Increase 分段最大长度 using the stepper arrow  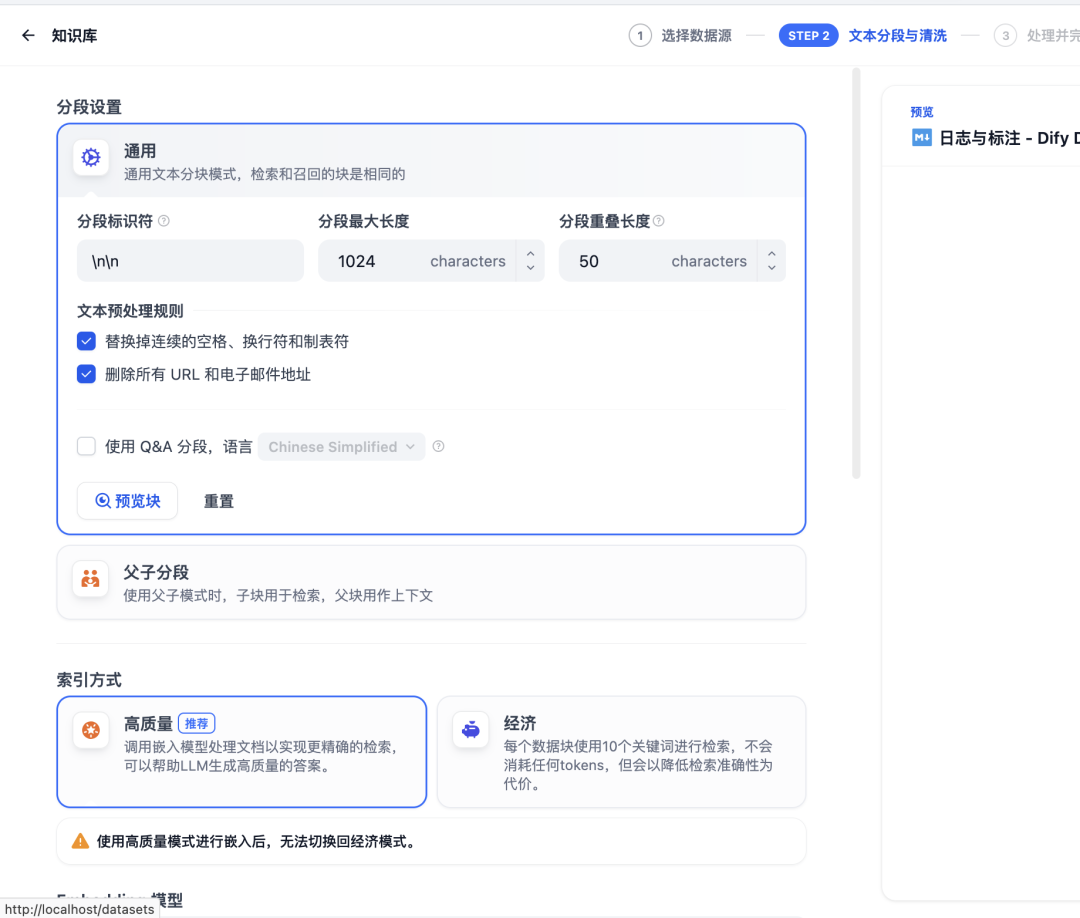[x=530, y=255]
